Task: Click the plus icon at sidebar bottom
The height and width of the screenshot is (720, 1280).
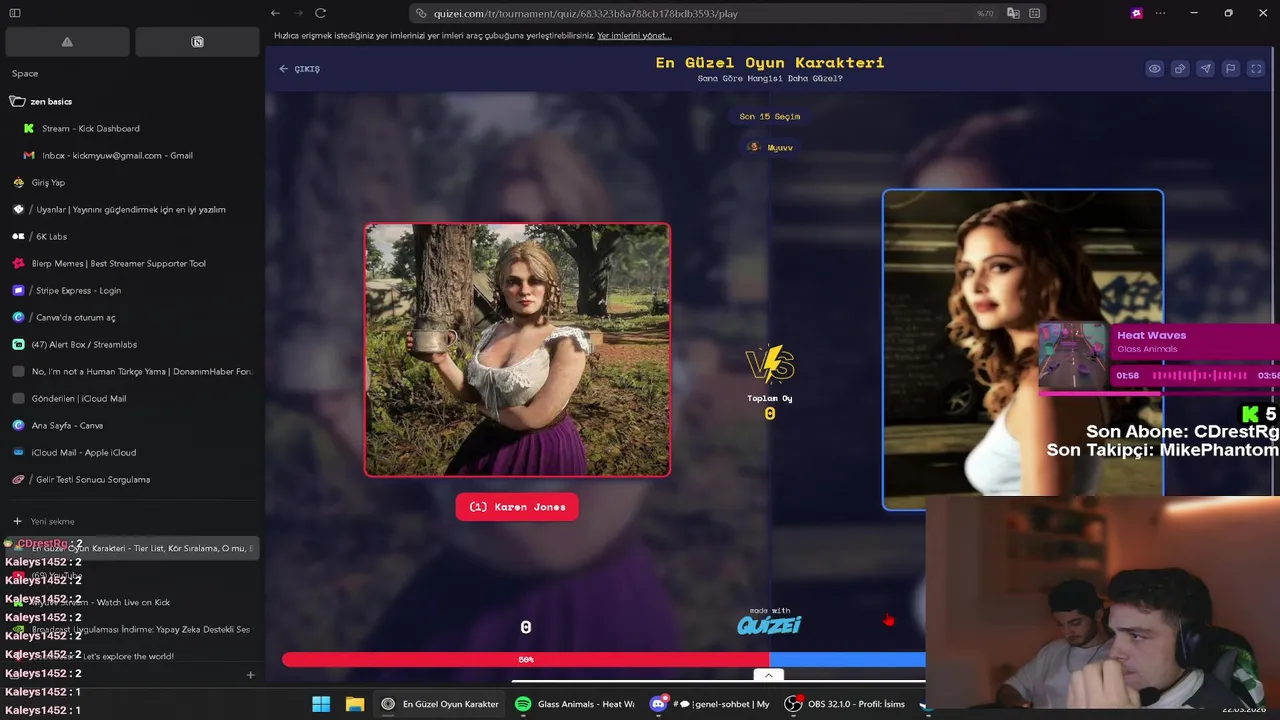Action: point(250,674)
